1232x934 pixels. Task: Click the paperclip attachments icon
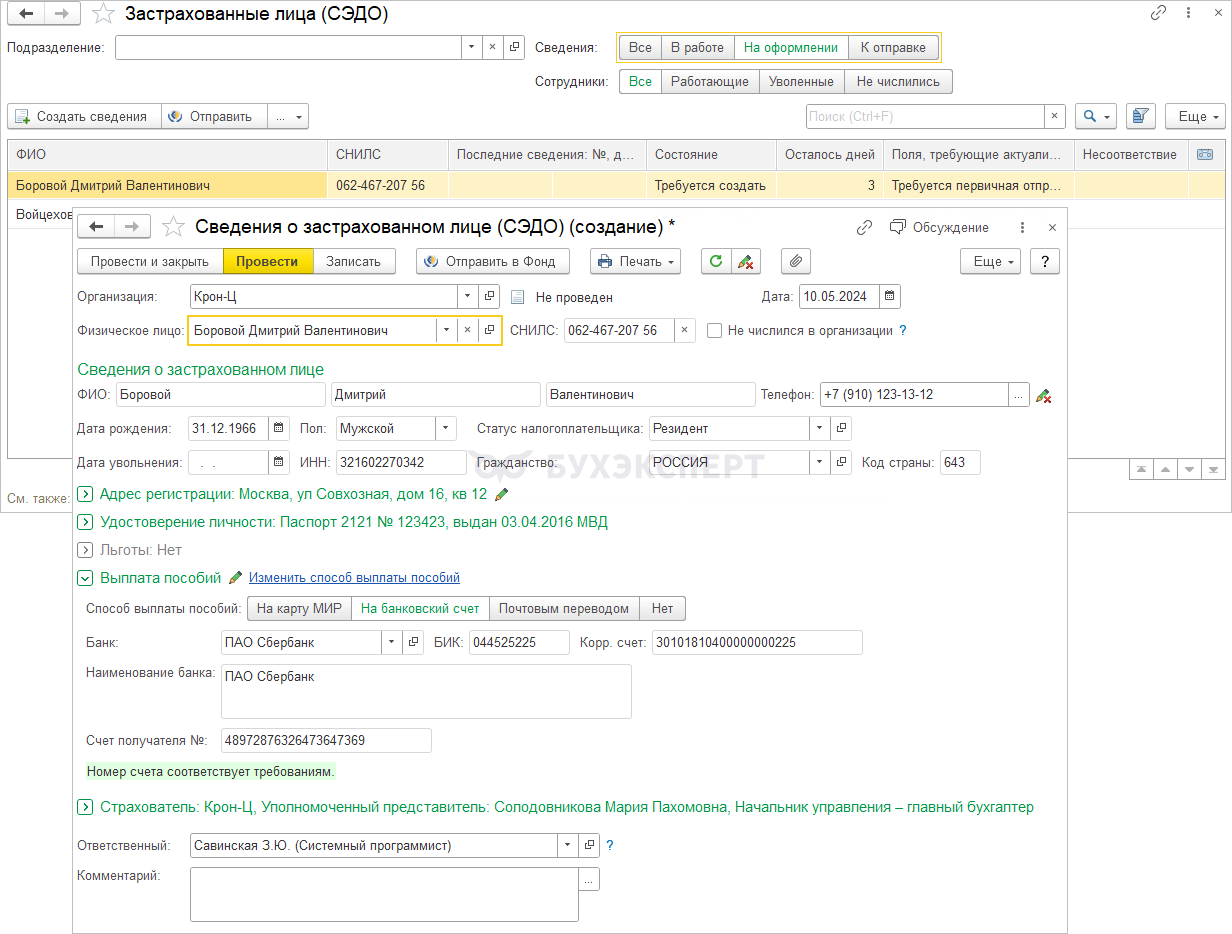pyautogui.click(x=796, y=262)
